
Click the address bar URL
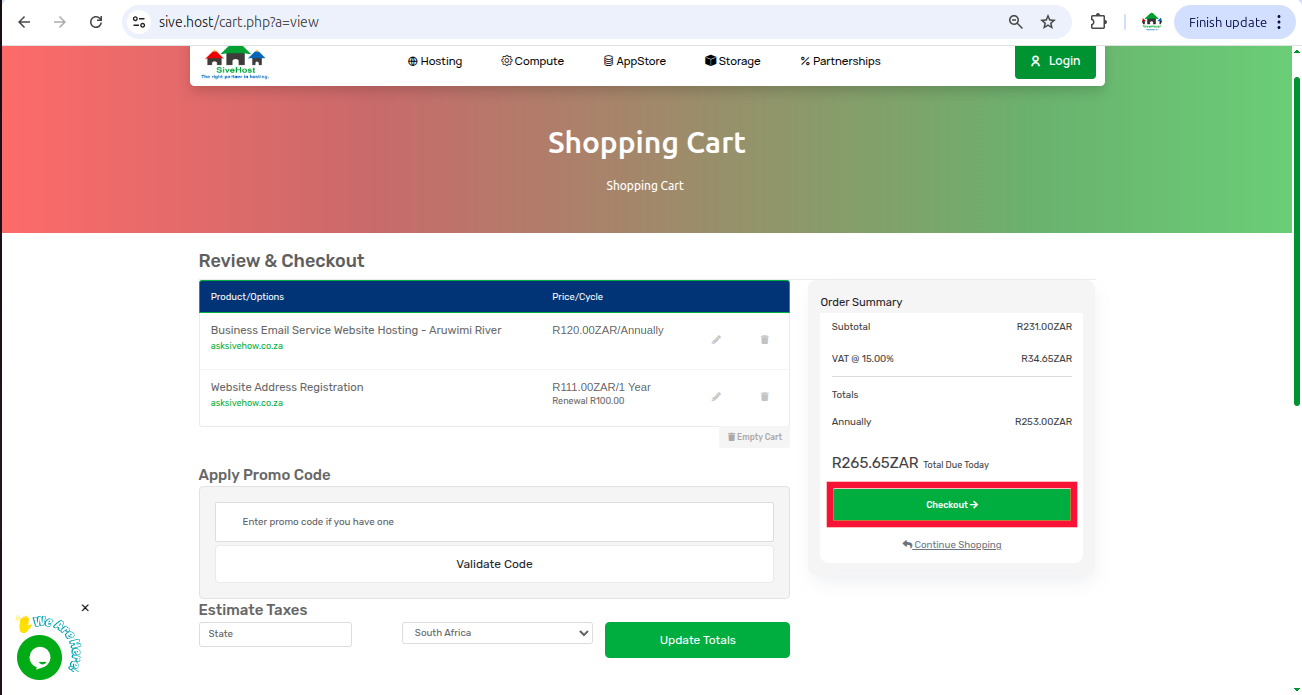(238, 22)
